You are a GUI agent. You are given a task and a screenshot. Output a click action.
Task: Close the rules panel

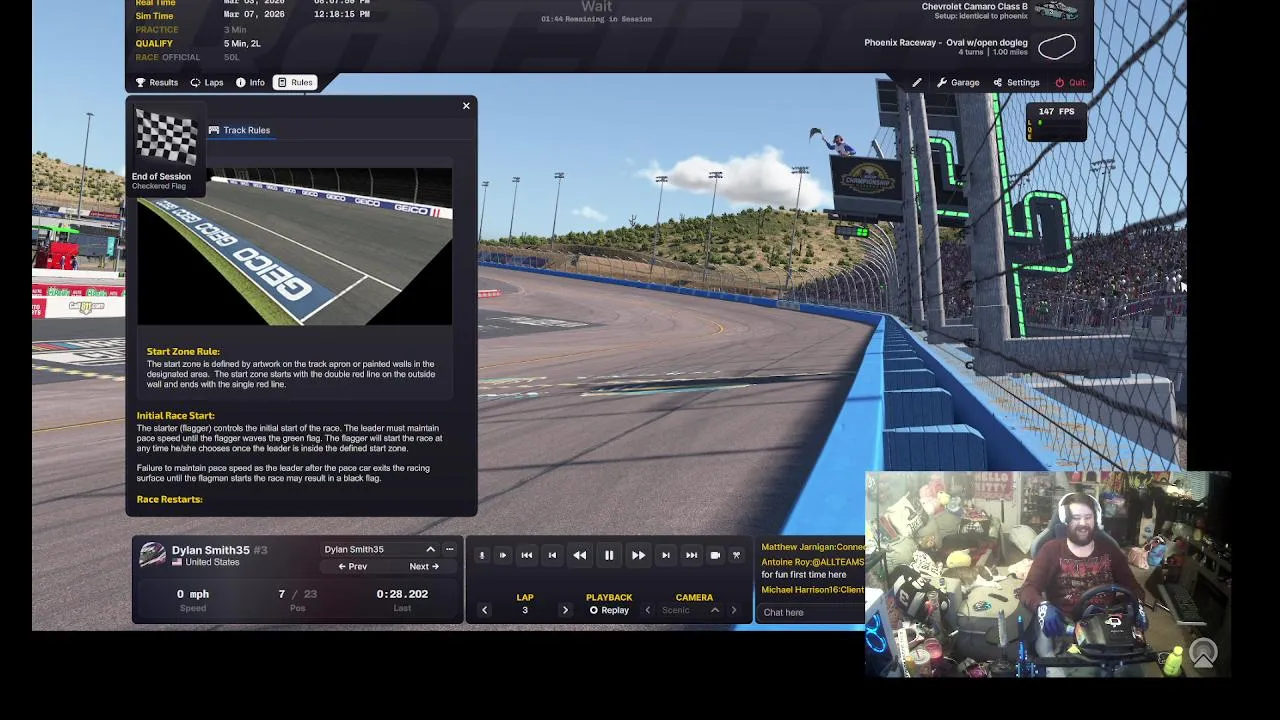coord(466,106)
